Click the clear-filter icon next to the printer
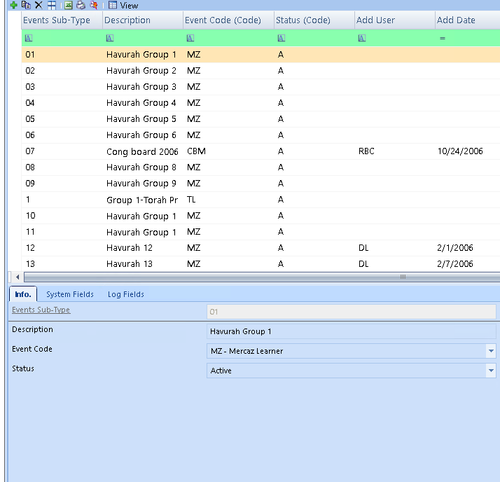 tap(94, 5)
